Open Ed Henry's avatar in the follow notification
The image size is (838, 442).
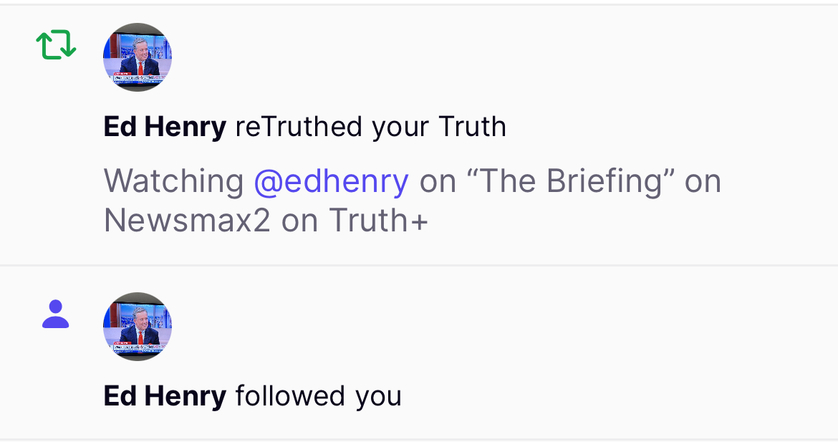click(x=138, y=326)
